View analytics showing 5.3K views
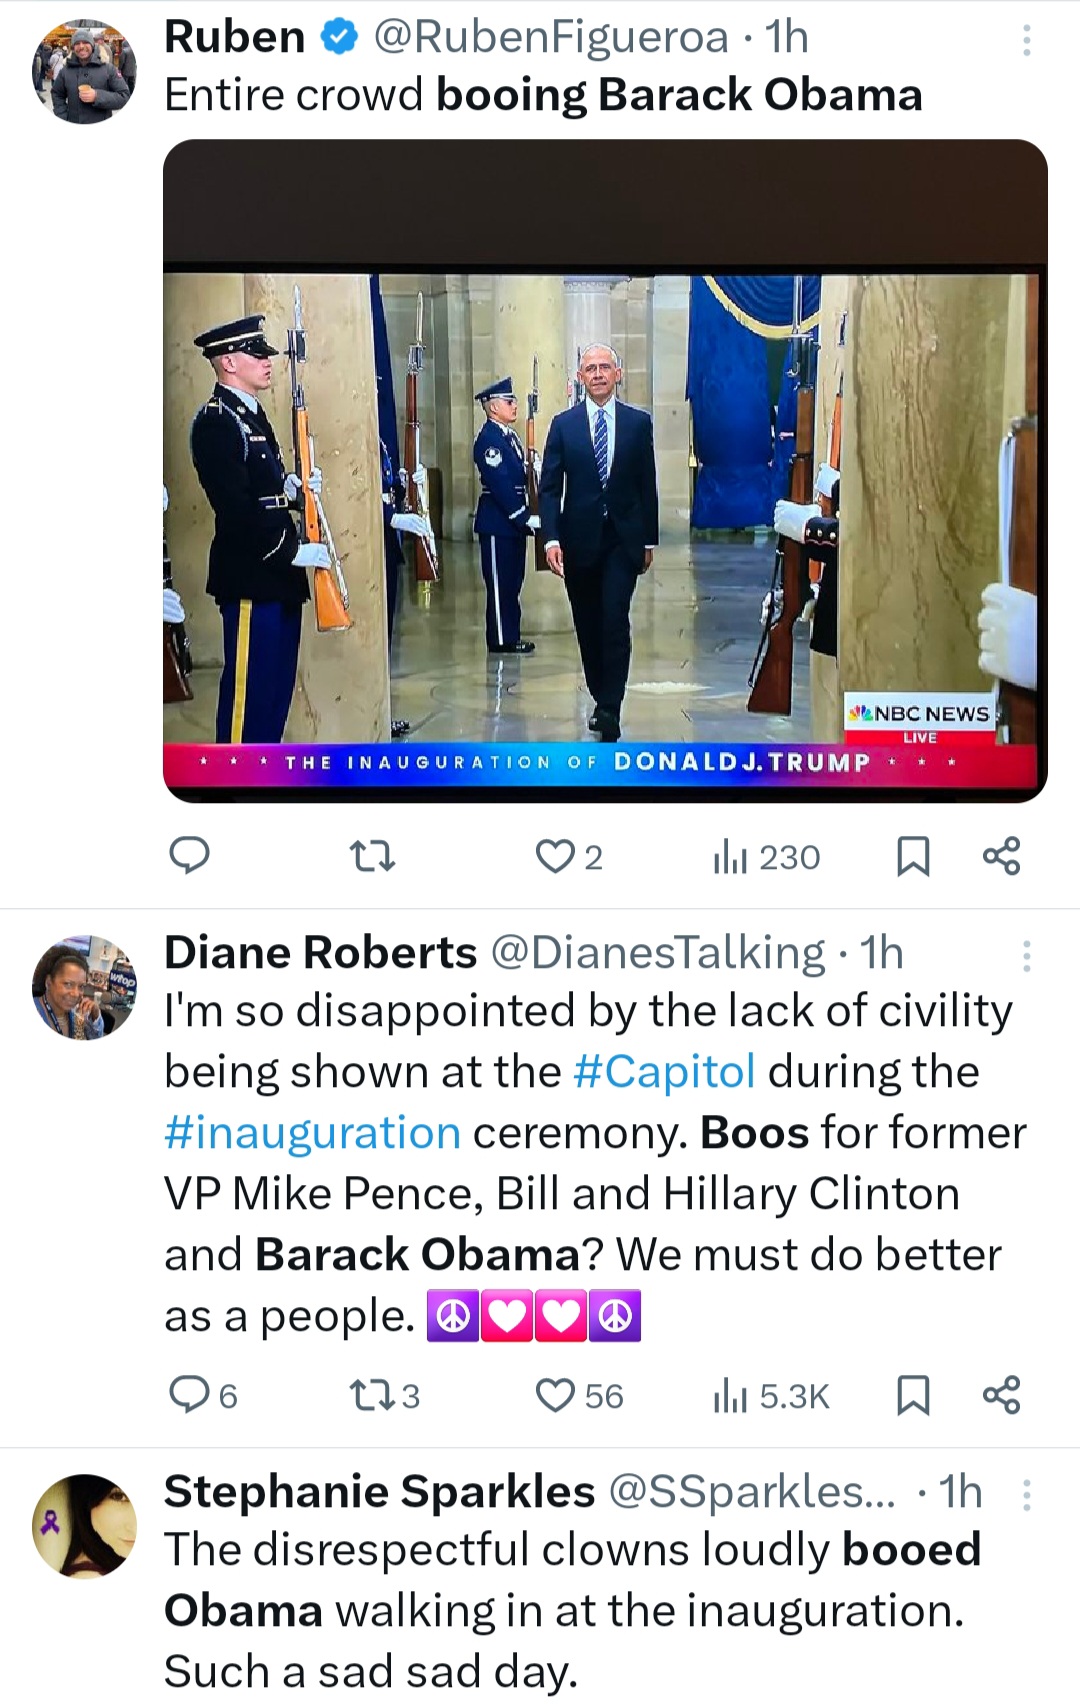The height and width of the screenshot is (1704, 1080). point(771,1395)
